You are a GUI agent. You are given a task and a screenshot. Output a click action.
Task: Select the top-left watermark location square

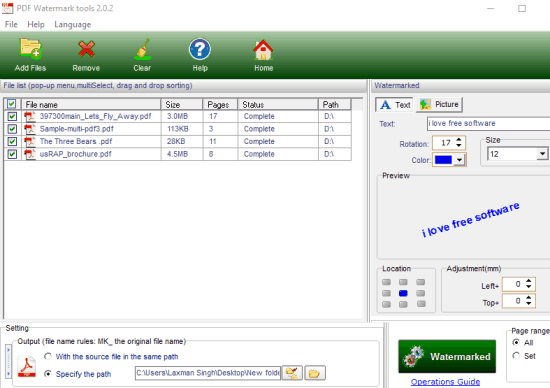click(x=386, y=282)
